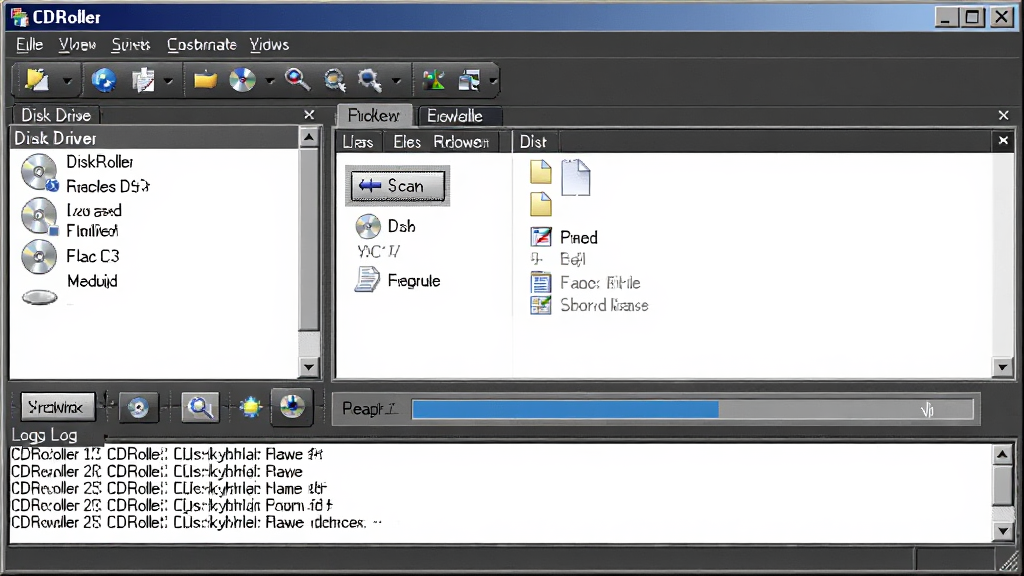Image resolution: width=1024 pixels, height=576 pixels.
Task: Select the Eles Rdowen column header
Action: click(441, 142)
